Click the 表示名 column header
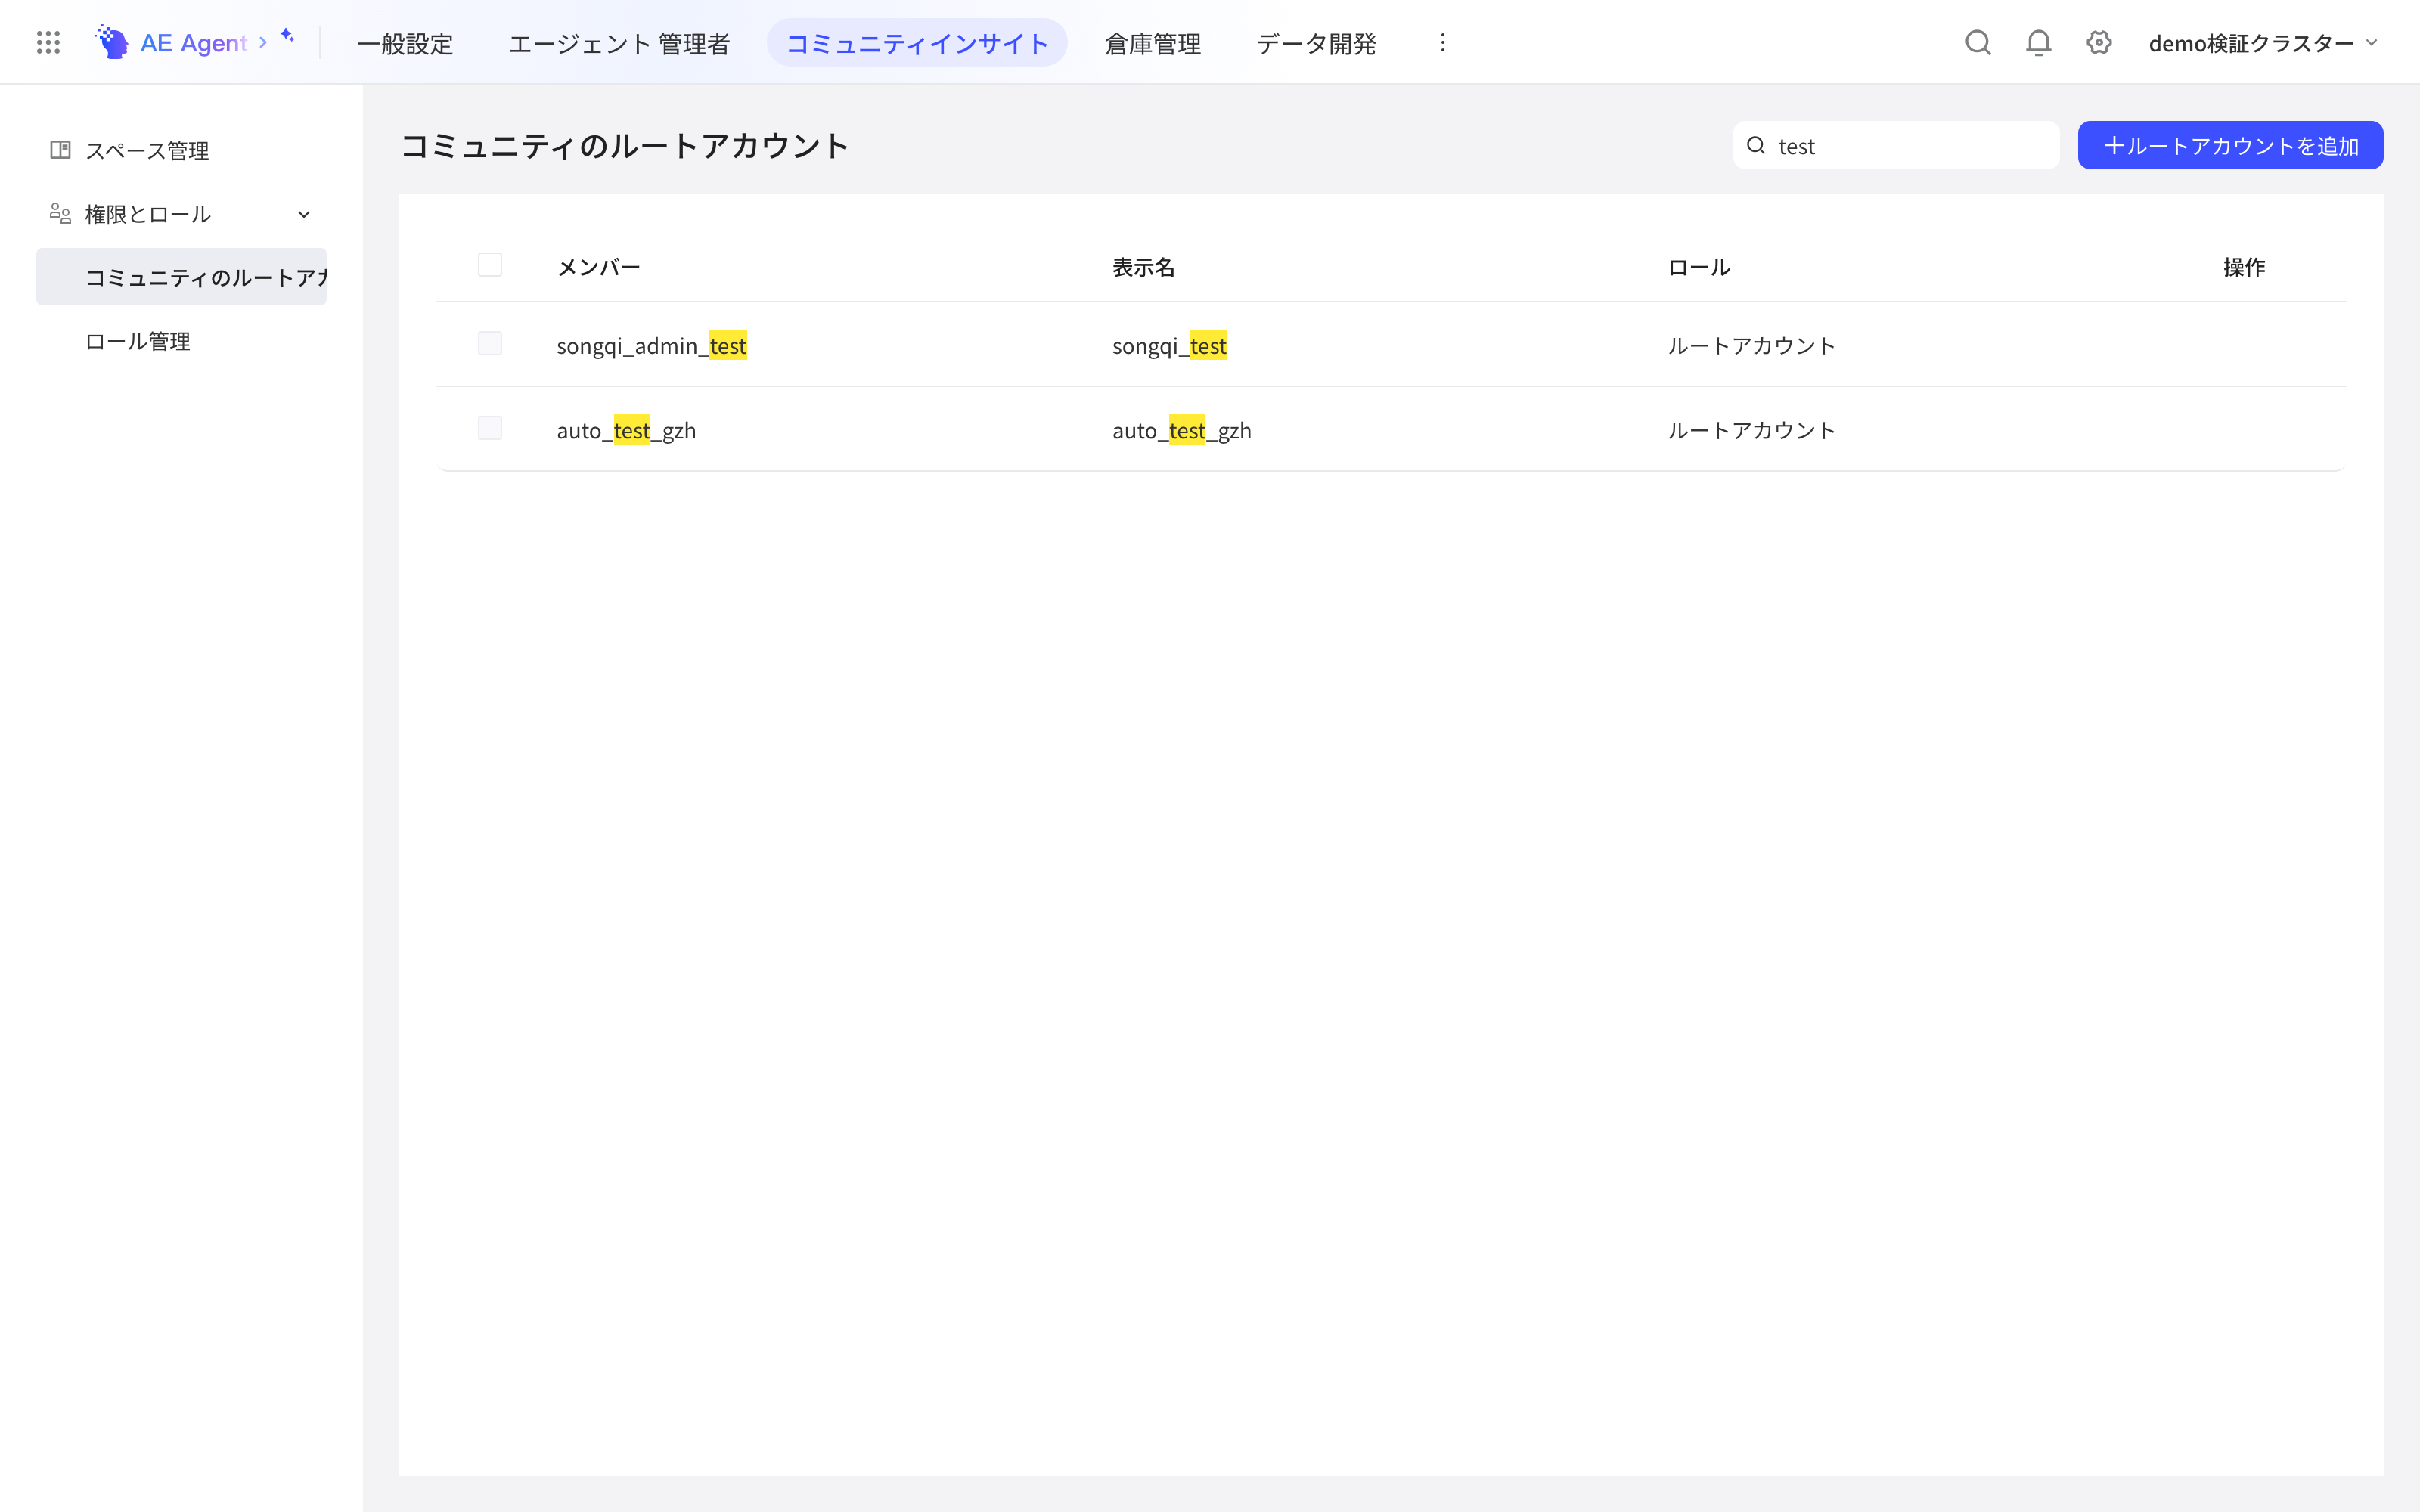The width and height of the screenshot is (2420, 1512). 1143,267
